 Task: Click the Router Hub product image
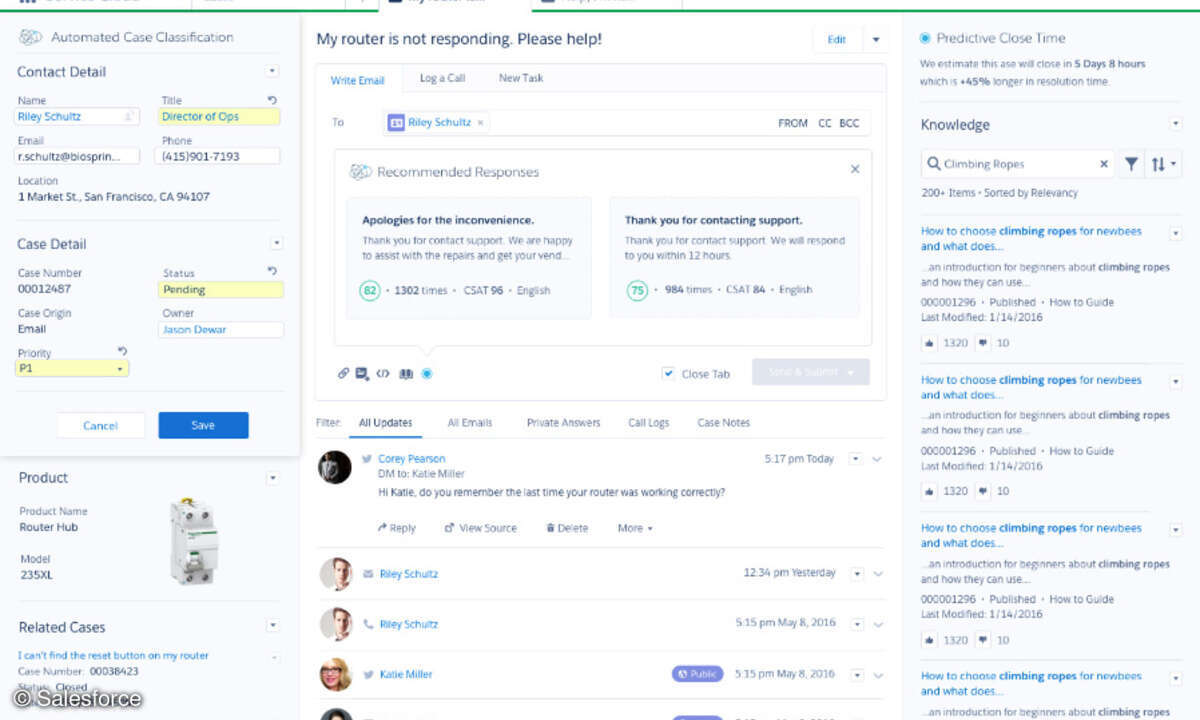pos(192,542)
